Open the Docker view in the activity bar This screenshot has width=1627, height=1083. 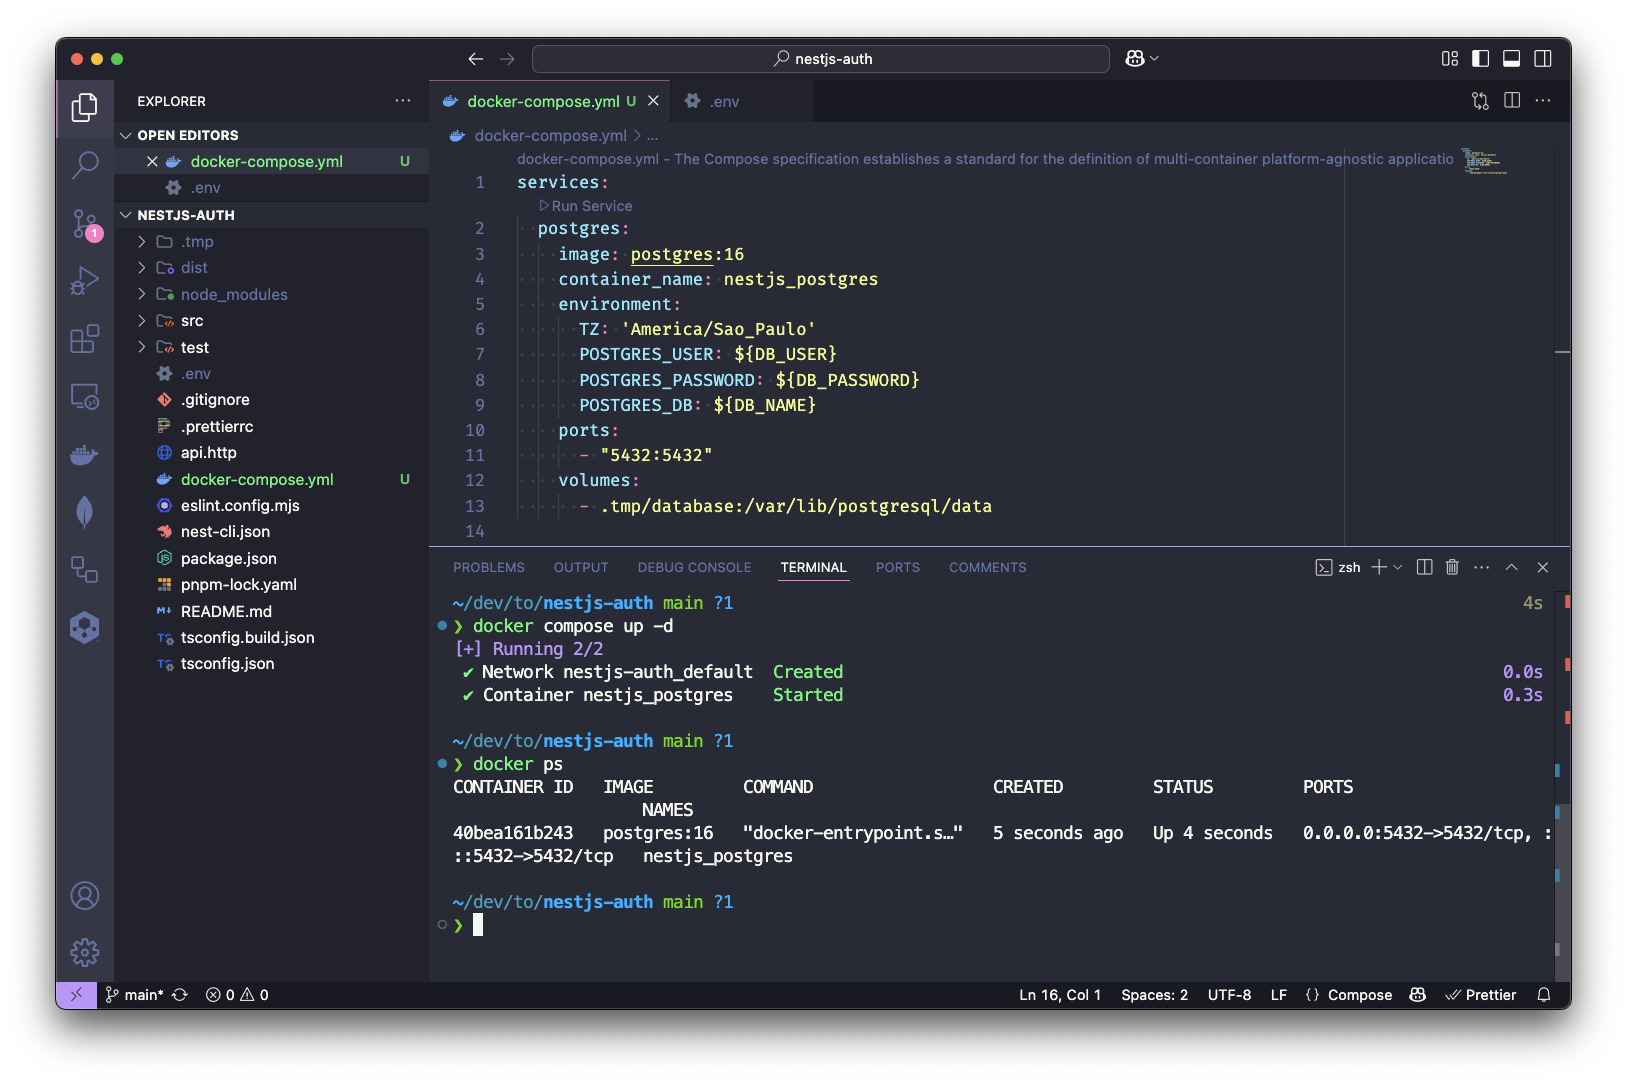click(x=85, y=455)
